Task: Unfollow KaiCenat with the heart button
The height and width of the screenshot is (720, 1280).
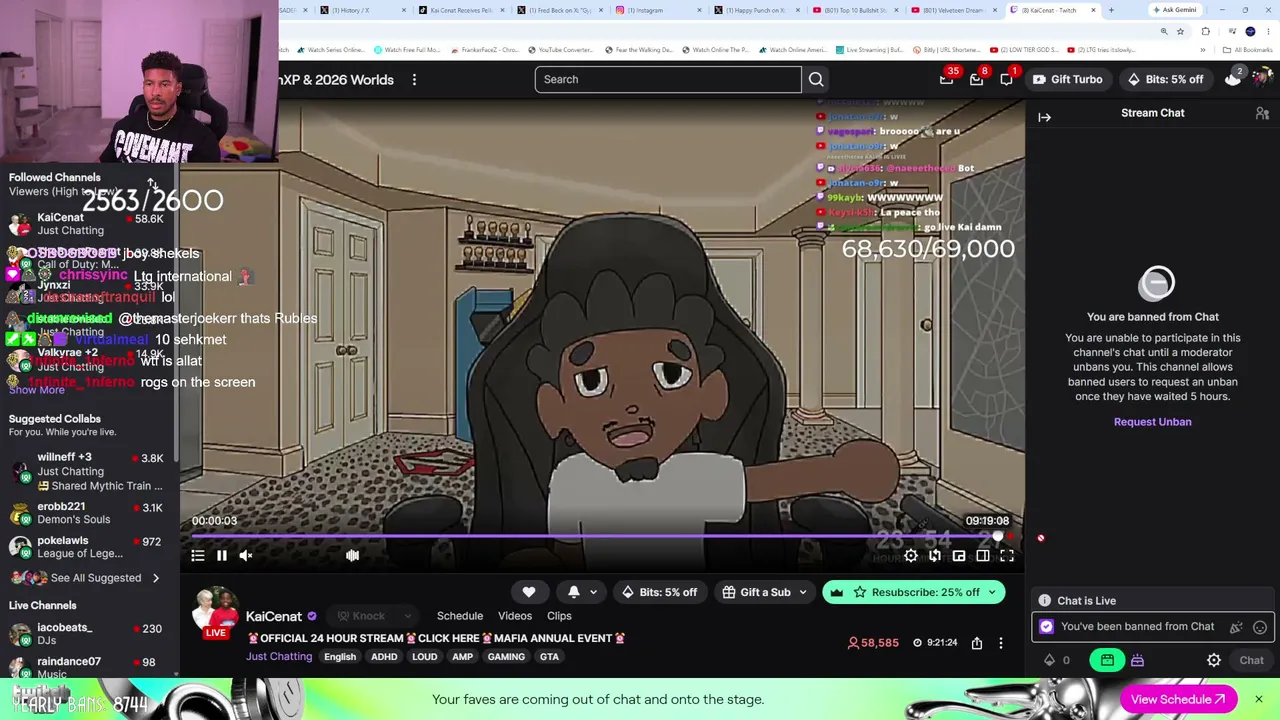Action: pos(529,592)
